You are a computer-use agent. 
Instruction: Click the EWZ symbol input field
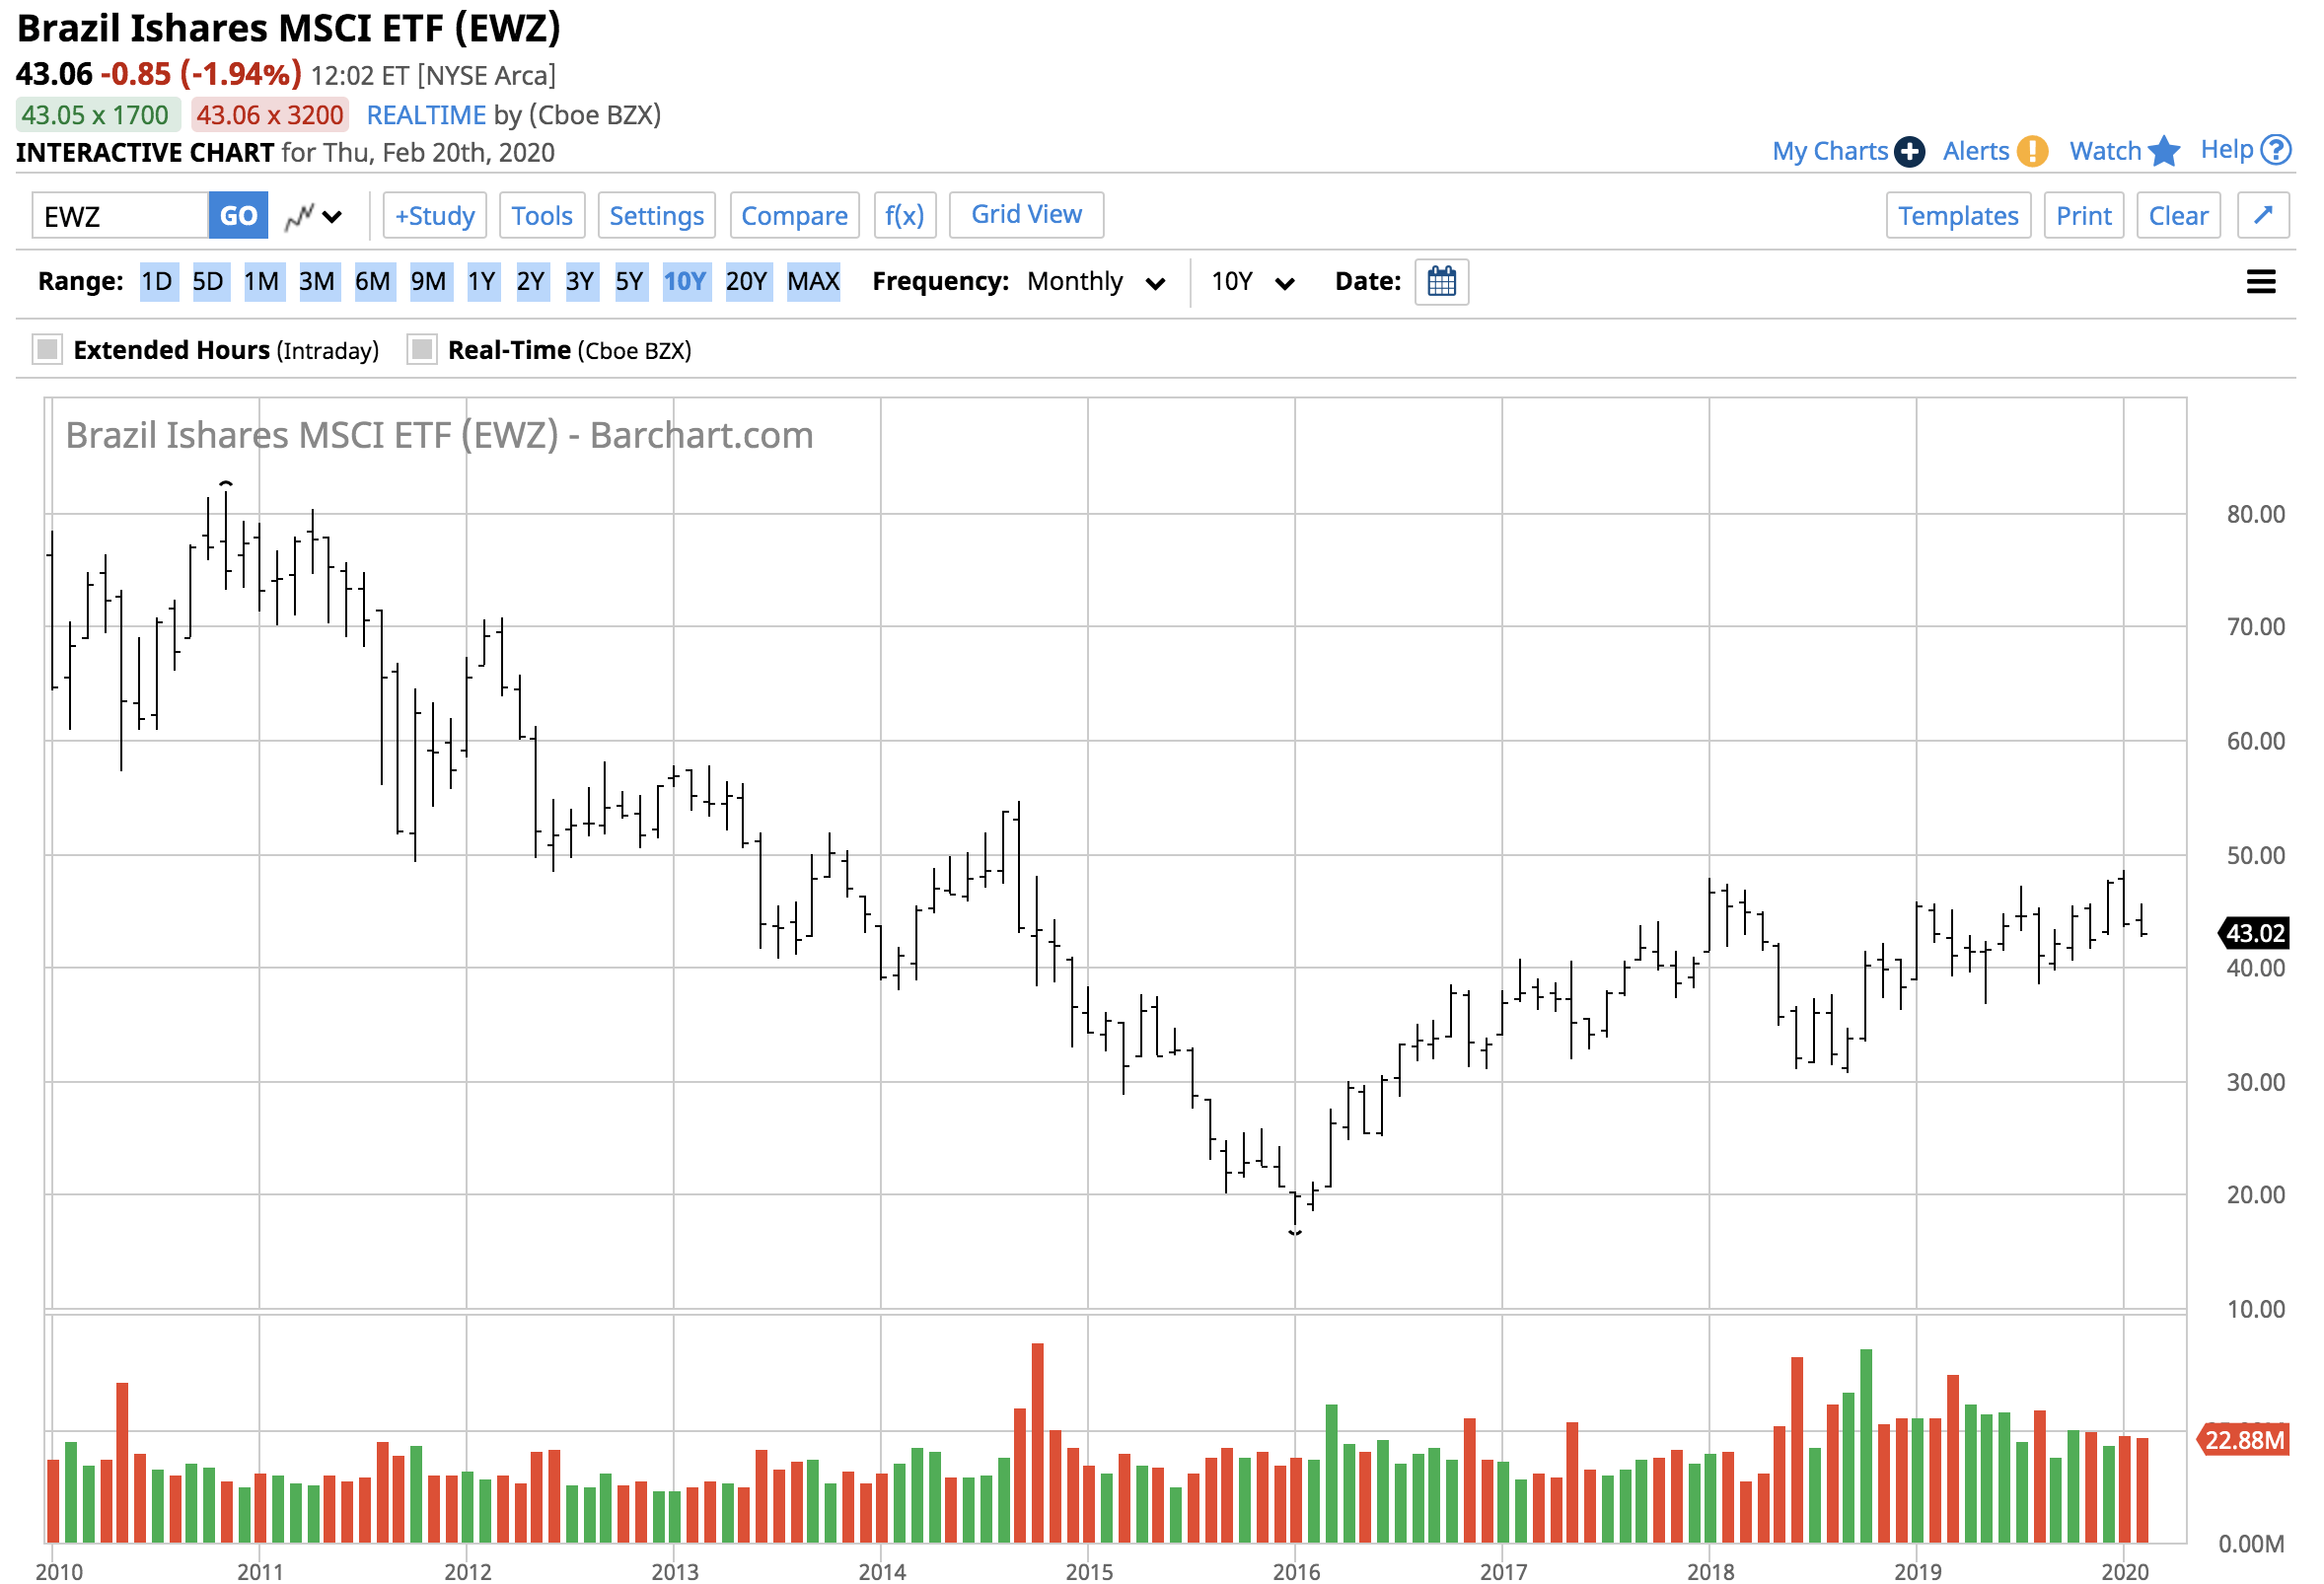[x=121, y=216]
